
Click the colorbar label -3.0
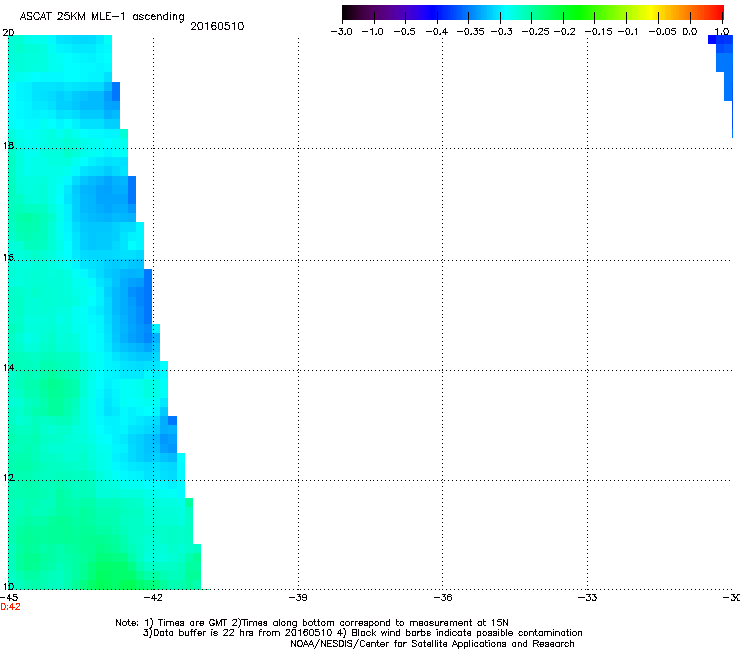click(341, 32)
